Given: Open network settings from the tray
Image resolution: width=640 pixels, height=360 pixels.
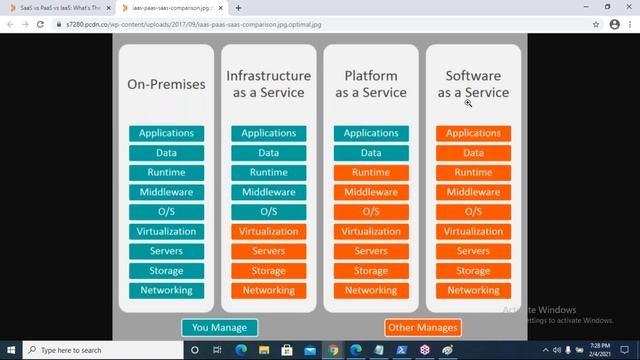Looking at the screenshot, I should [x=579, y=350].
